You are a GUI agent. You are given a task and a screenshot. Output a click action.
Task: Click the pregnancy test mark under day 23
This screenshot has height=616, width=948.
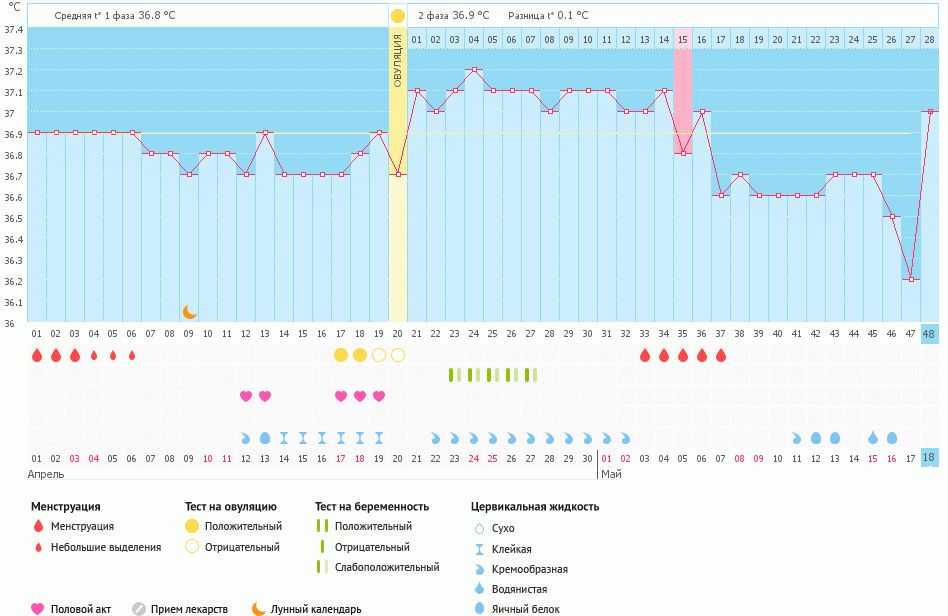click(455, 375)
